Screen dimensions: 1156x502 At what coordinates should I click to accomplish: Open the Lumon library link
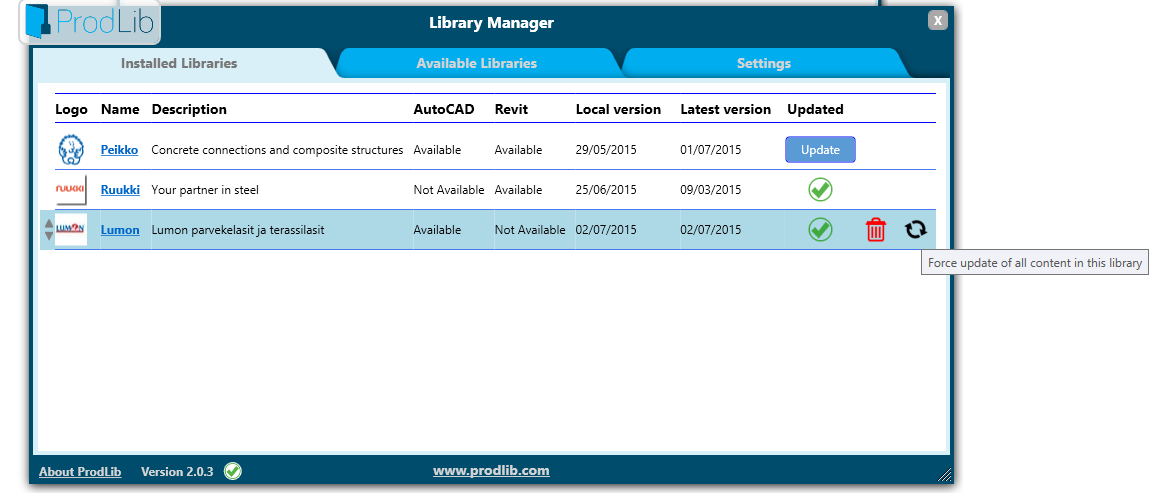(120, 230)
